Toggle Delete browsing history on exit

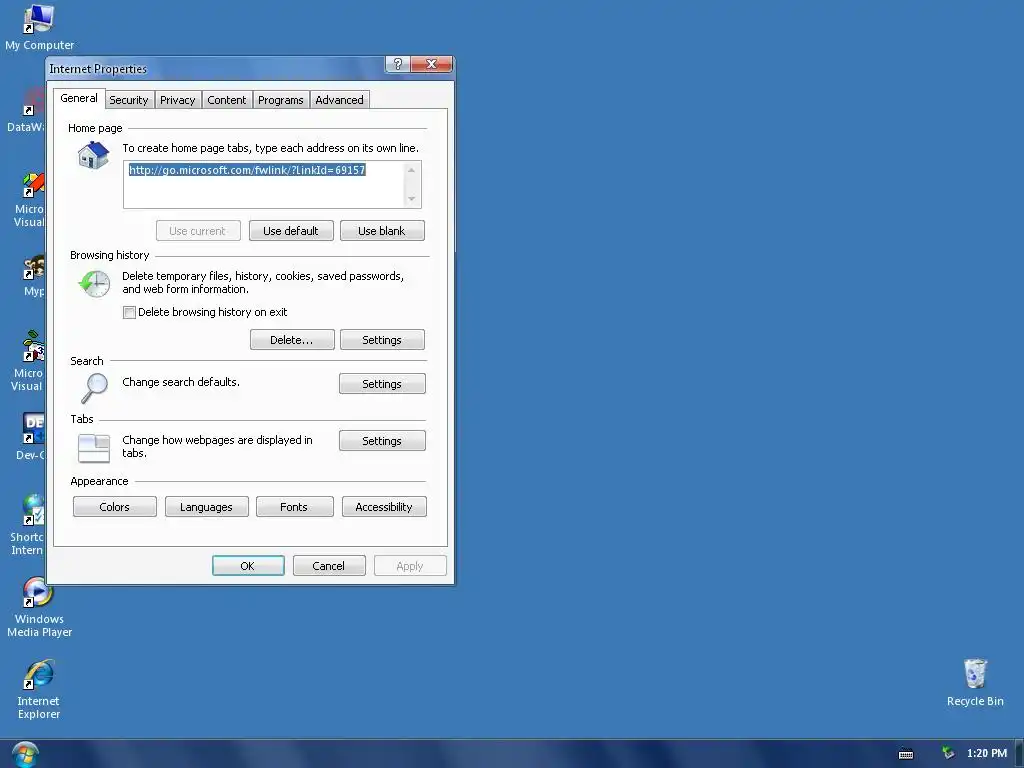pos(129,312)
